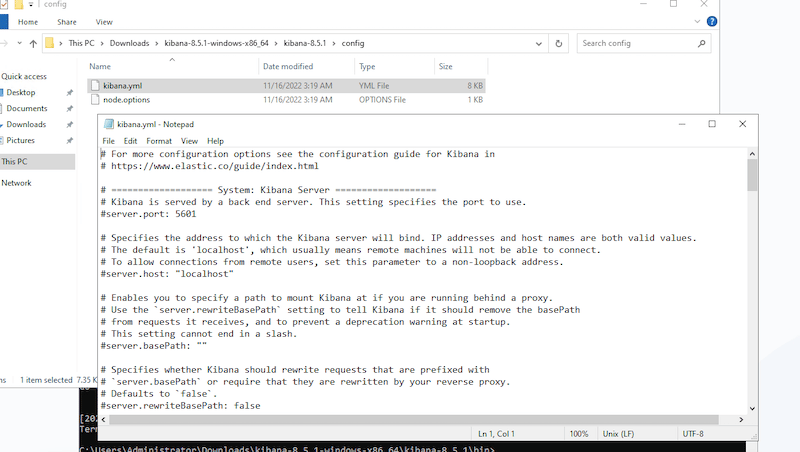Click Unix (LF) status bar entry
This screenshot has width=800, height=452.
click(x=618, y=434)
